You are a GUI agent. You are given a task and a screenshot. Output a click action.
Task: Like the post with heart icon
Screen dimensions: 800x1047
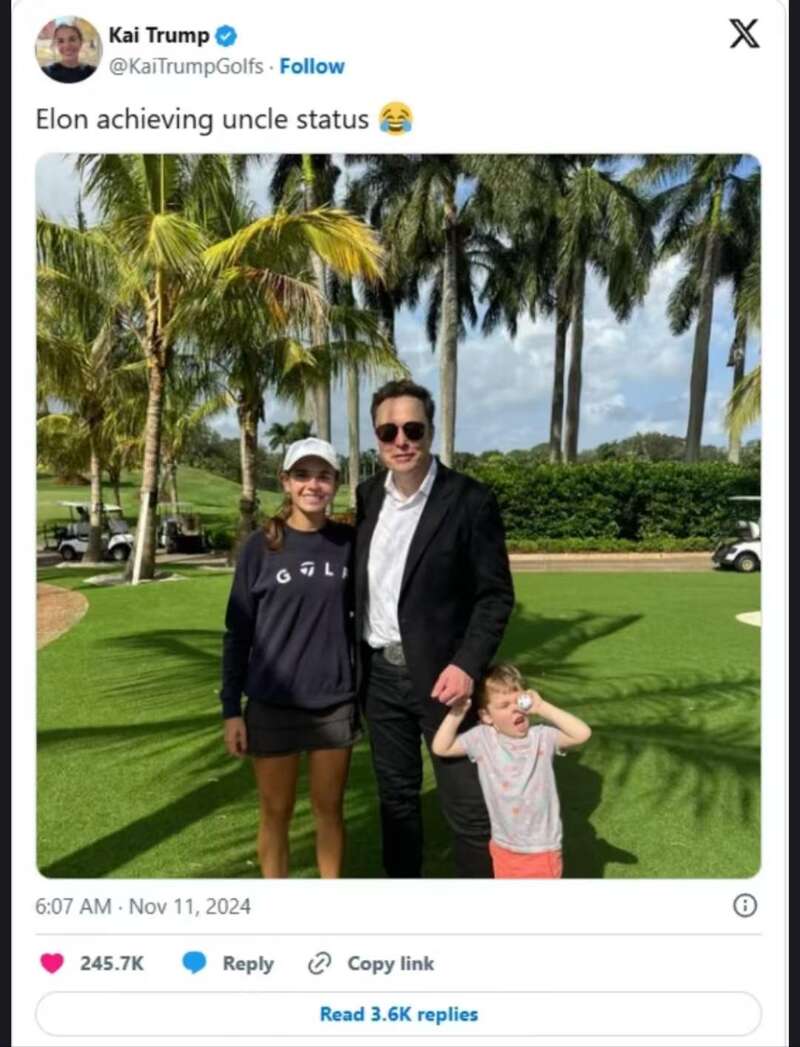[x=52, y=963]
